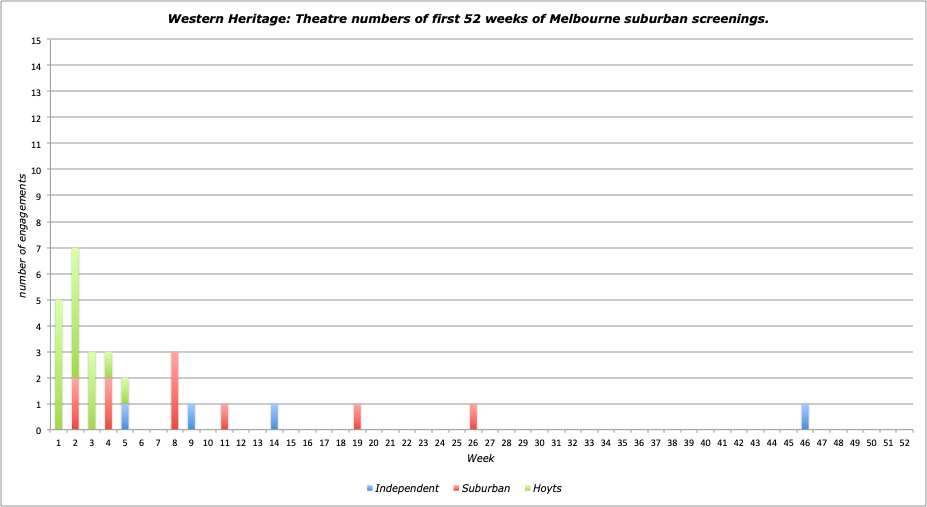Select the red bar at week 26
927x507 pixels.
click(473, 417)
